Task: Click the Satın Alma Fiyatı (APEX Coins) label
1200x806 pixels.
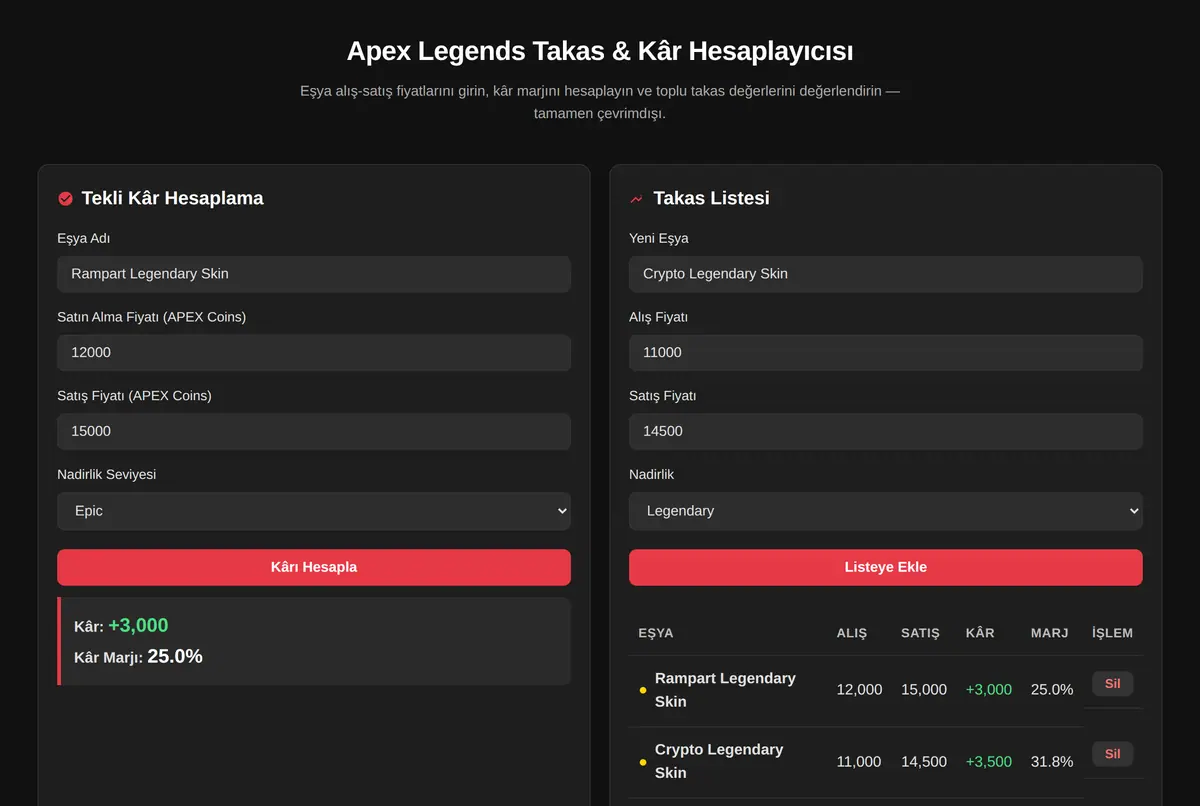Action: click(152, 317)
